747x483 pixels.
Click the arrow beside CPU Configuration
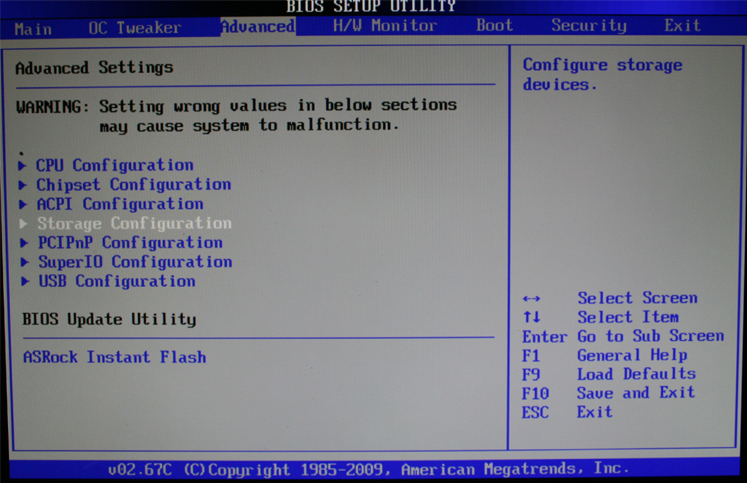22,166
